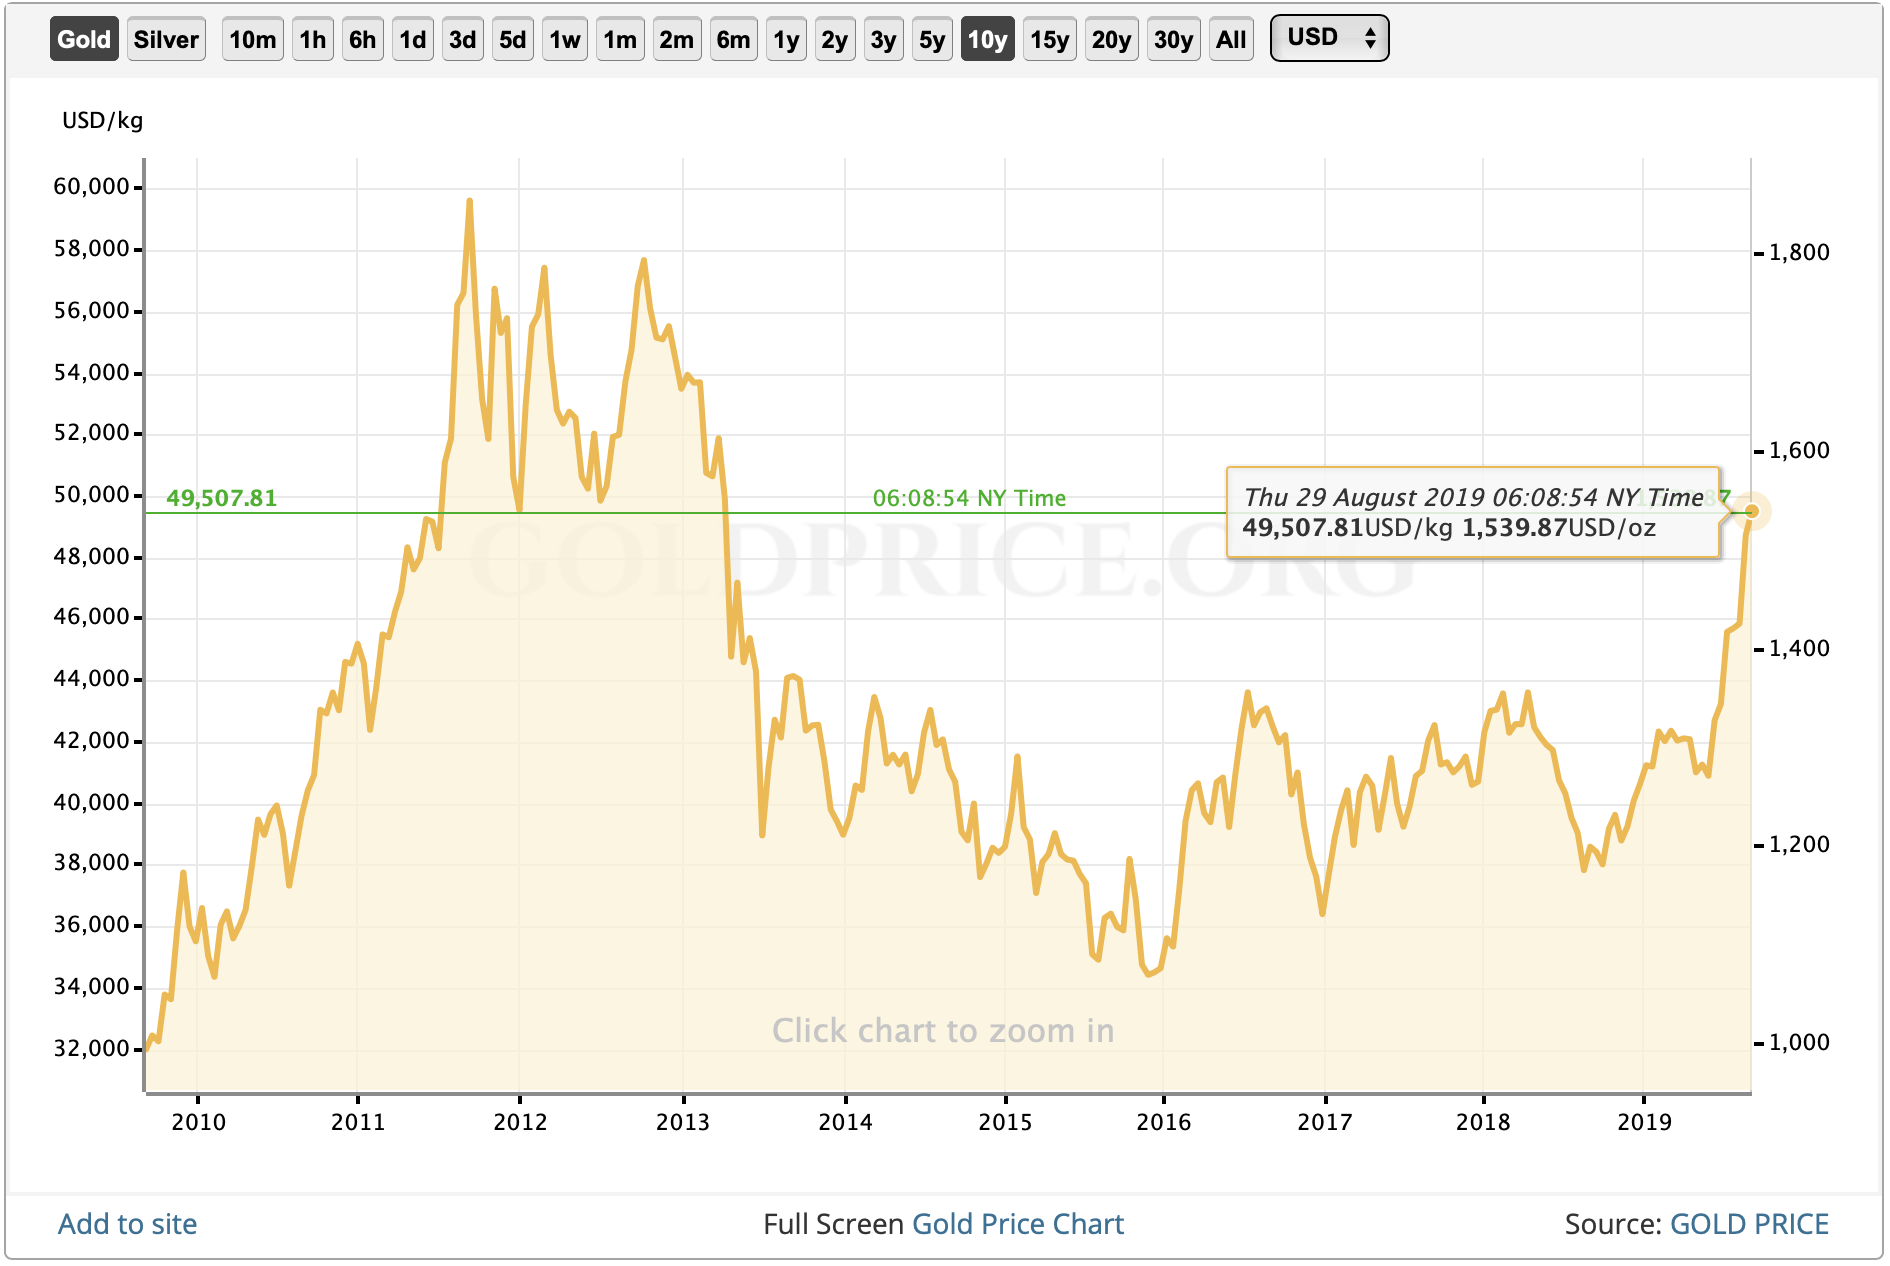Screen dimensions: 1890x1266
Task: Switch chart to Silver
Action: [166, 40]
